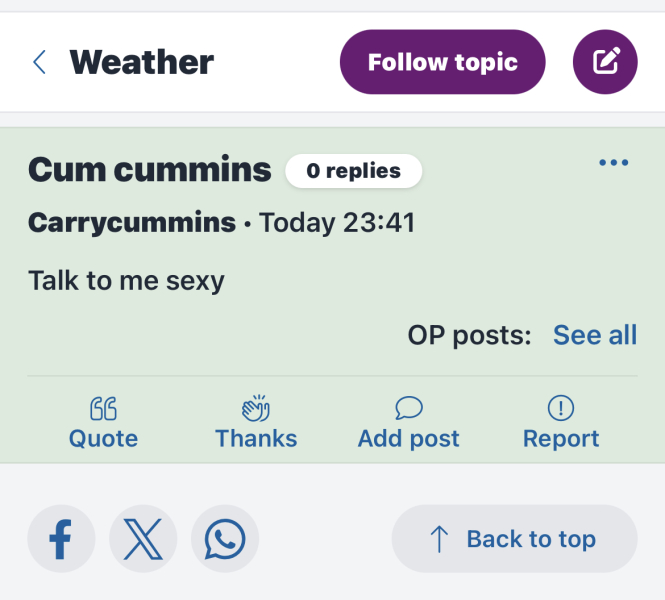
Task: Click the post body text
Action: coord(126,280)
